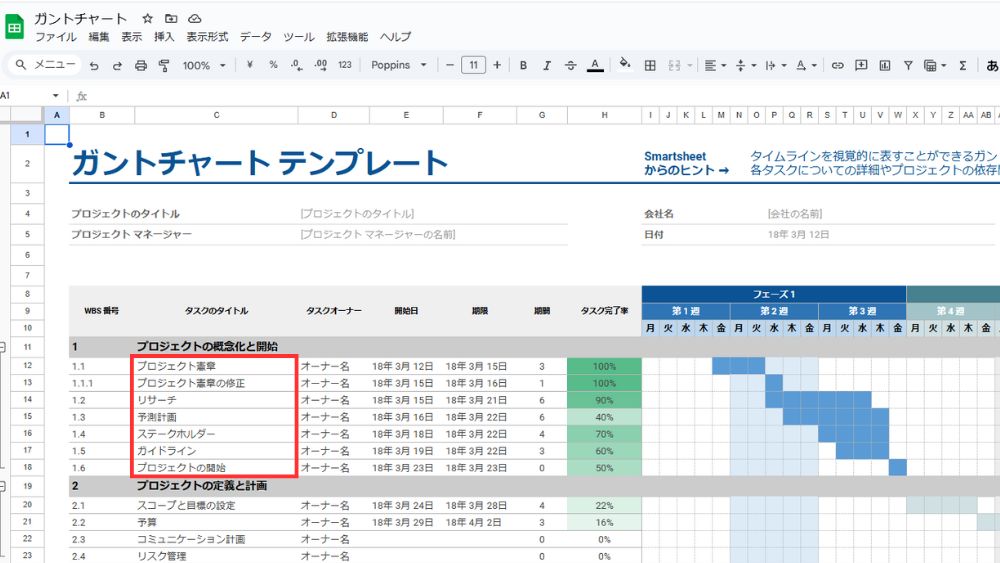Star the ガントチャート document
The width and height of the screenshot is (1000, 563).
point(147,19)
